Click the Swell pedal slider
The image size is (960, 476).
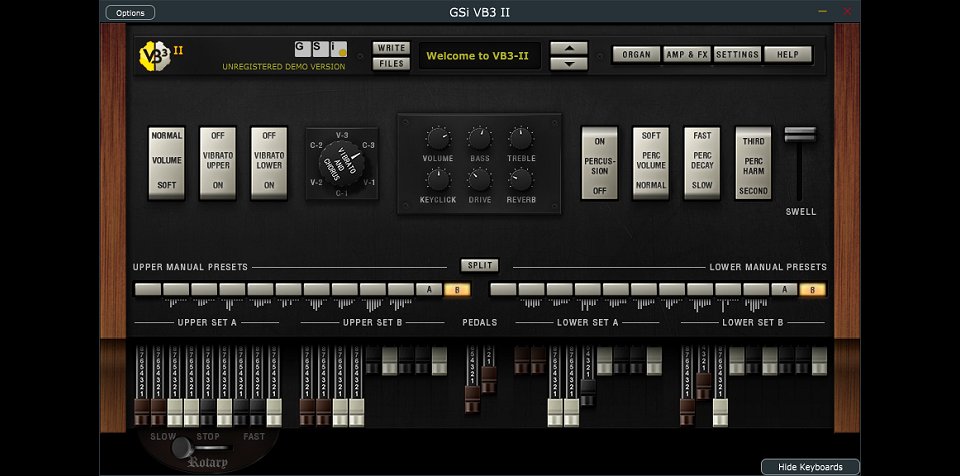[x=800, y=135]
